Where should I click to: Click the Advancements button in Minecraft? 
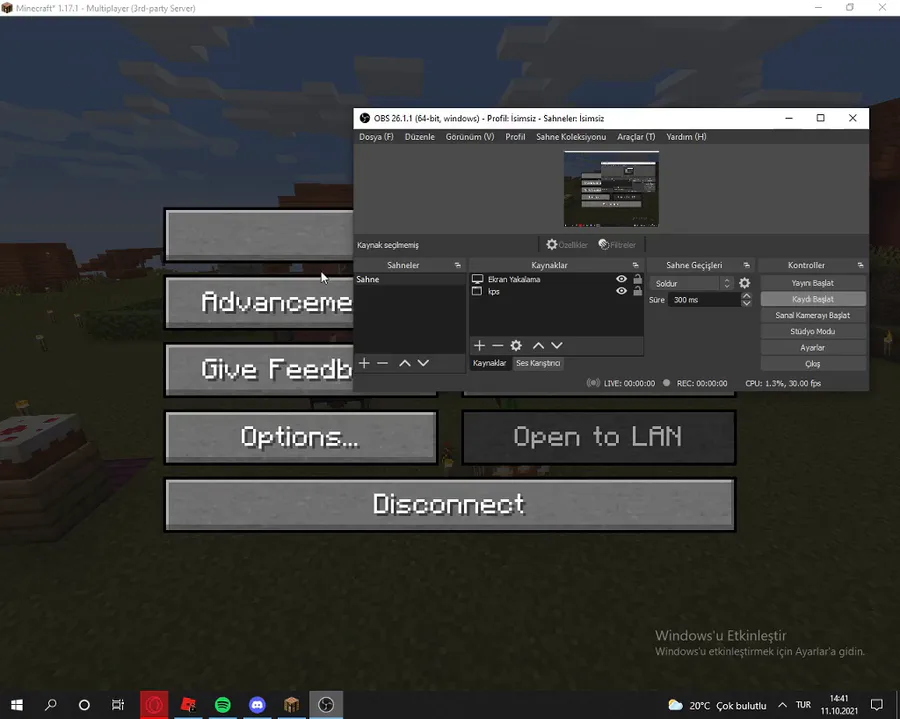(x=259, y=302)
